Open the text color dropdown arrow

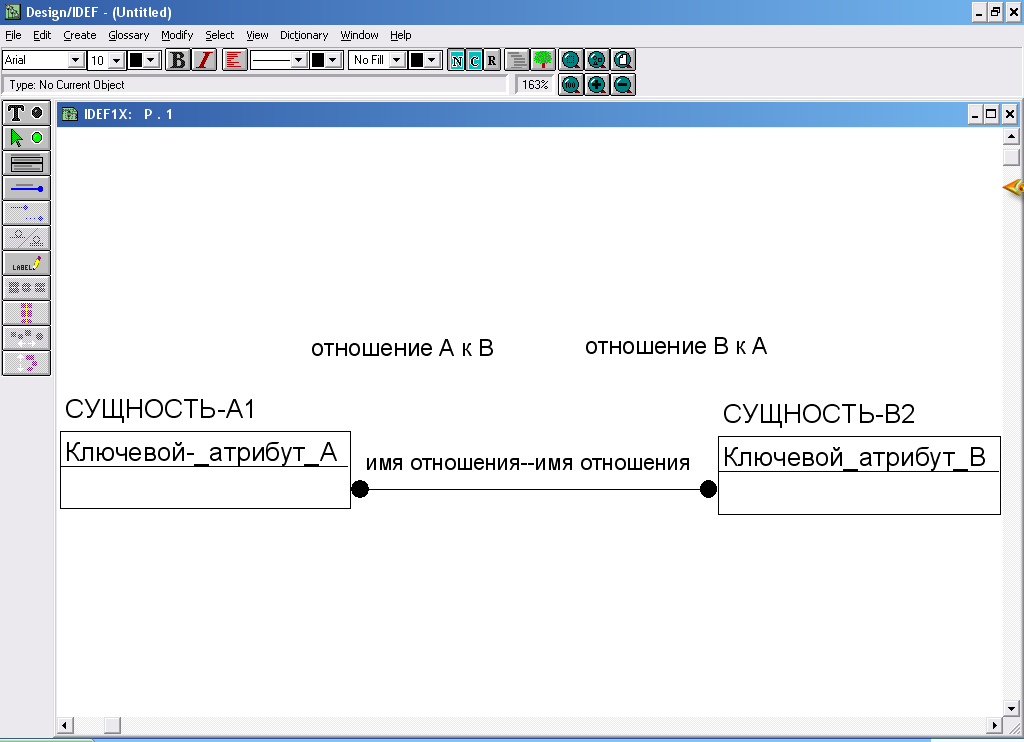[152, 60]
